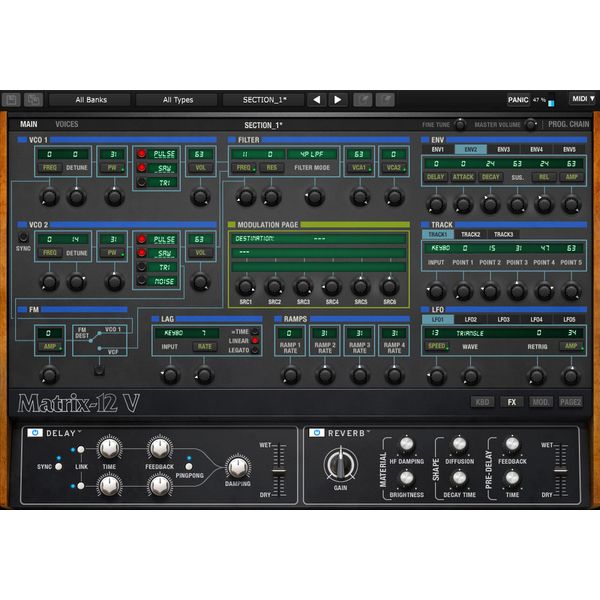Click the export preset icon
600x600 pixels.
[x=385, y=100]
